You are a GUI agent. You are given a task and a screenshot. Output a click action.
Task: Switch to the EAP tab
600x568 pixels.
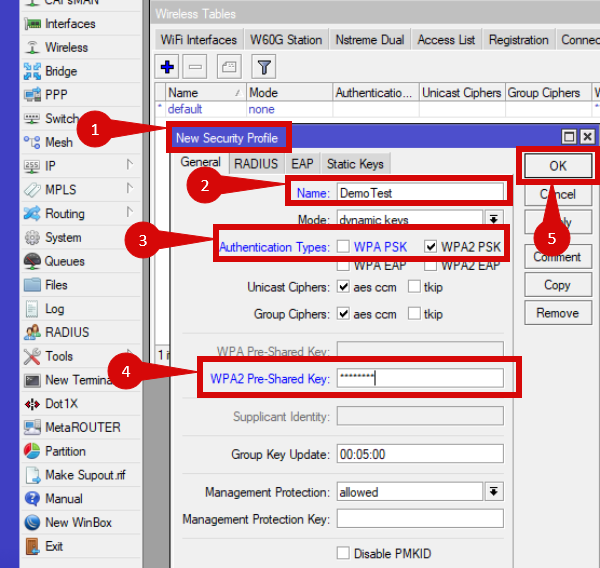pos(302,164)
